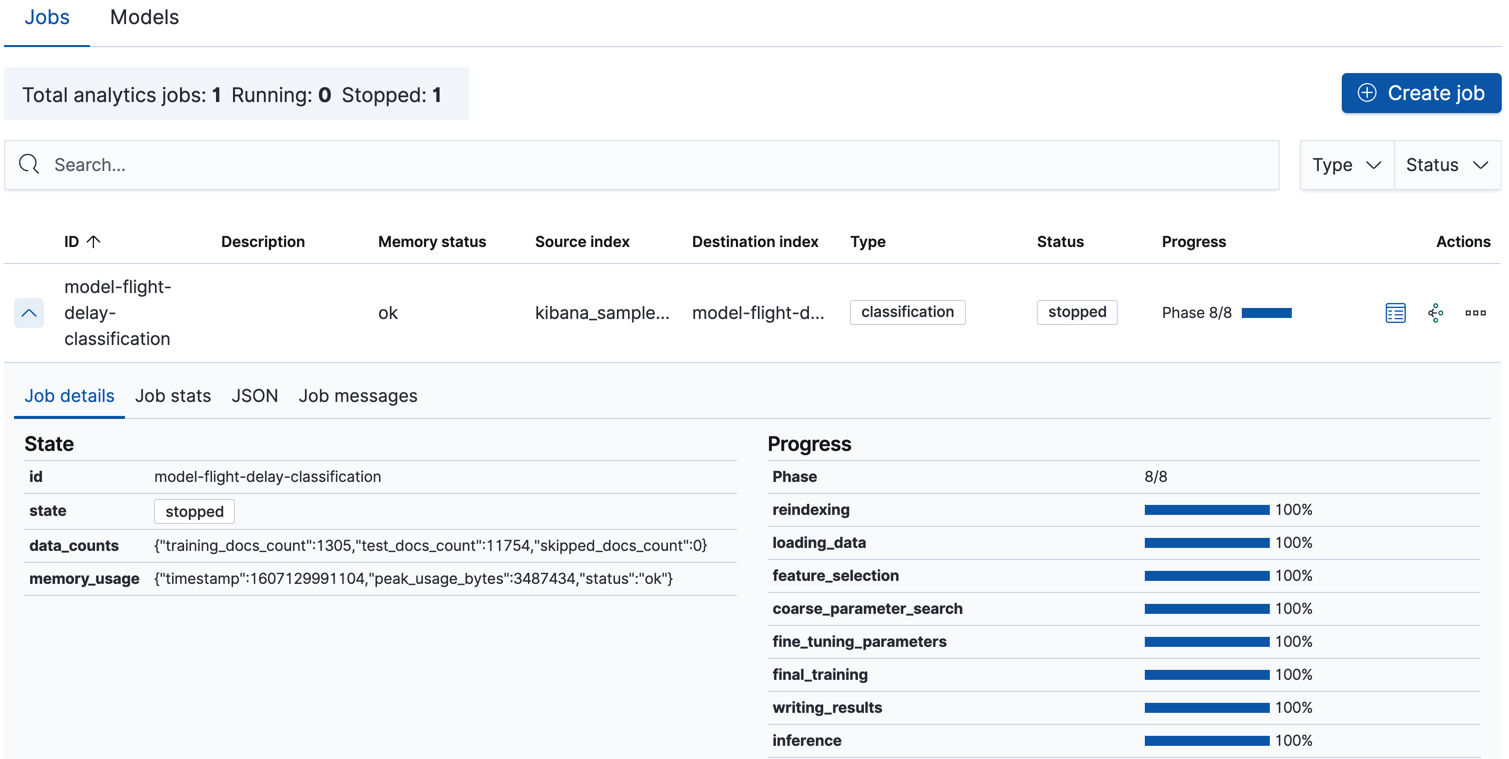This screenshot has width=1509, height=759.
Task: Click the plus icon on Create job button
Action: click(x=1366, y=93)
